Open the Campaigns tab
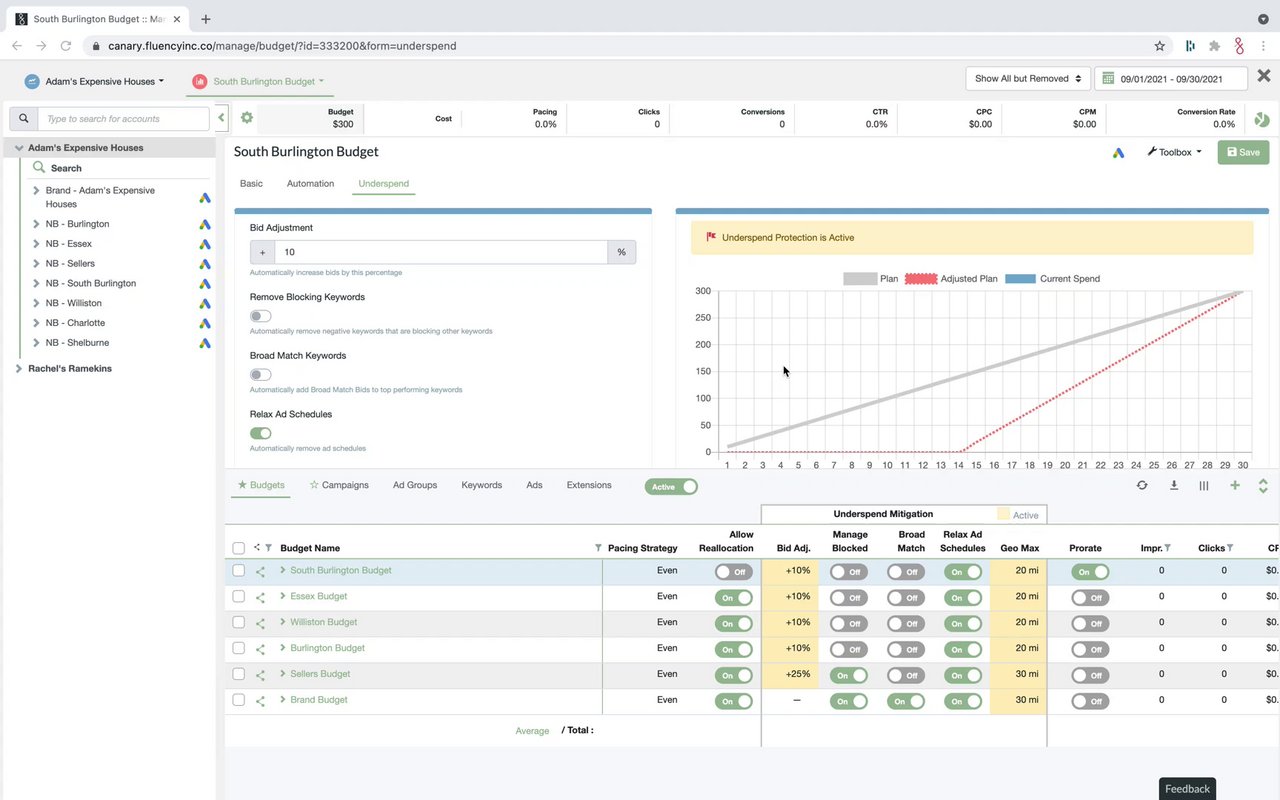This screenshot has height=800, width=1280. 339,485
